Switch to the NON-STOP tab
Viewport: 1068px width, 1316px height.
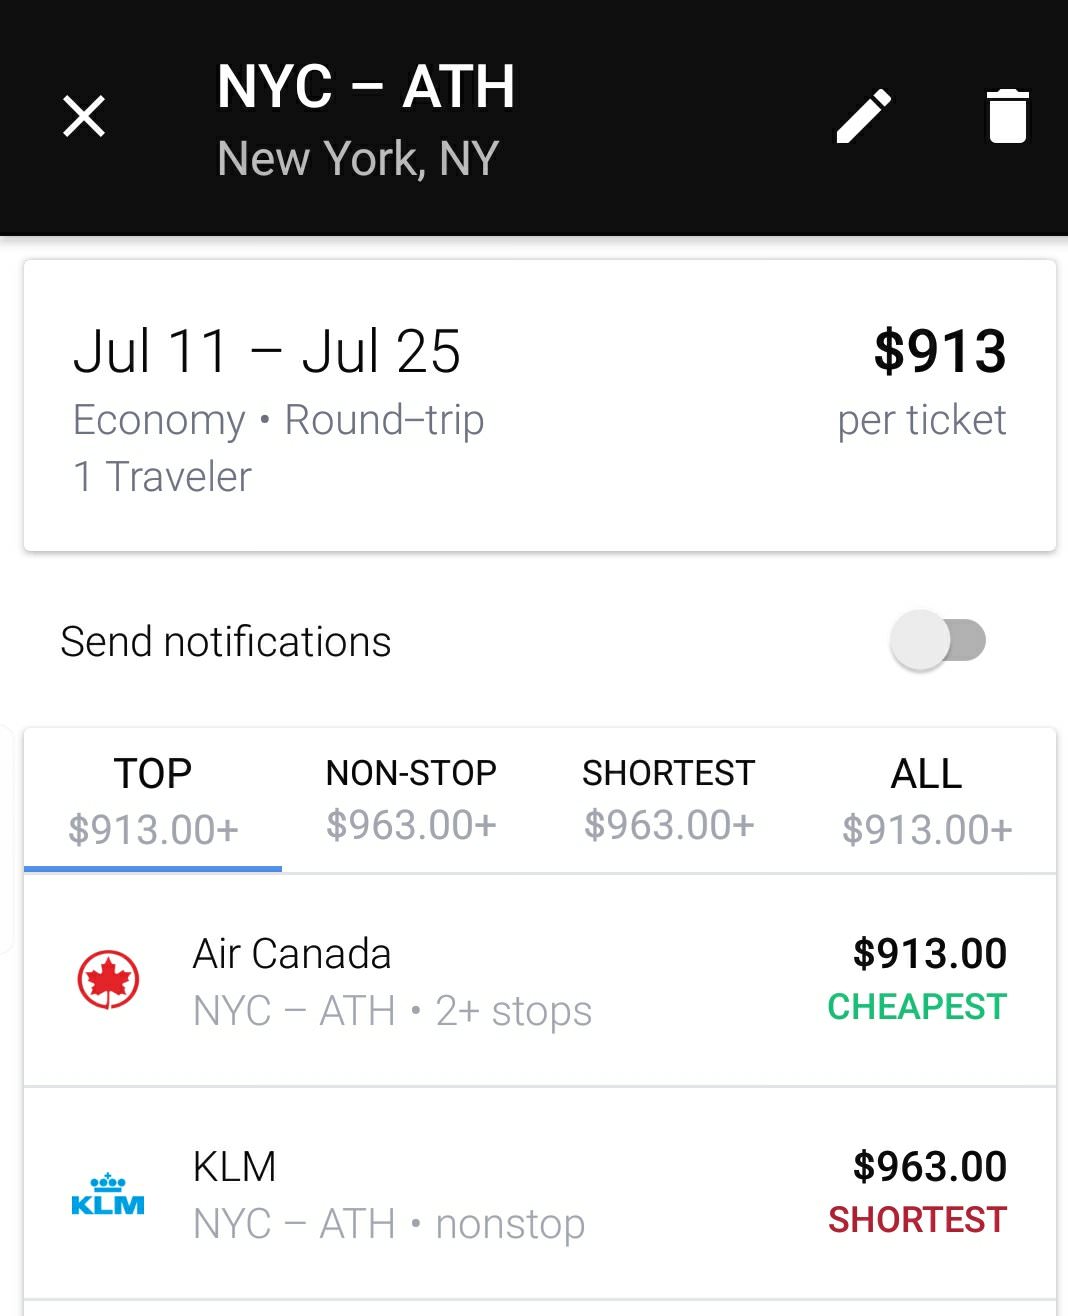411,800
